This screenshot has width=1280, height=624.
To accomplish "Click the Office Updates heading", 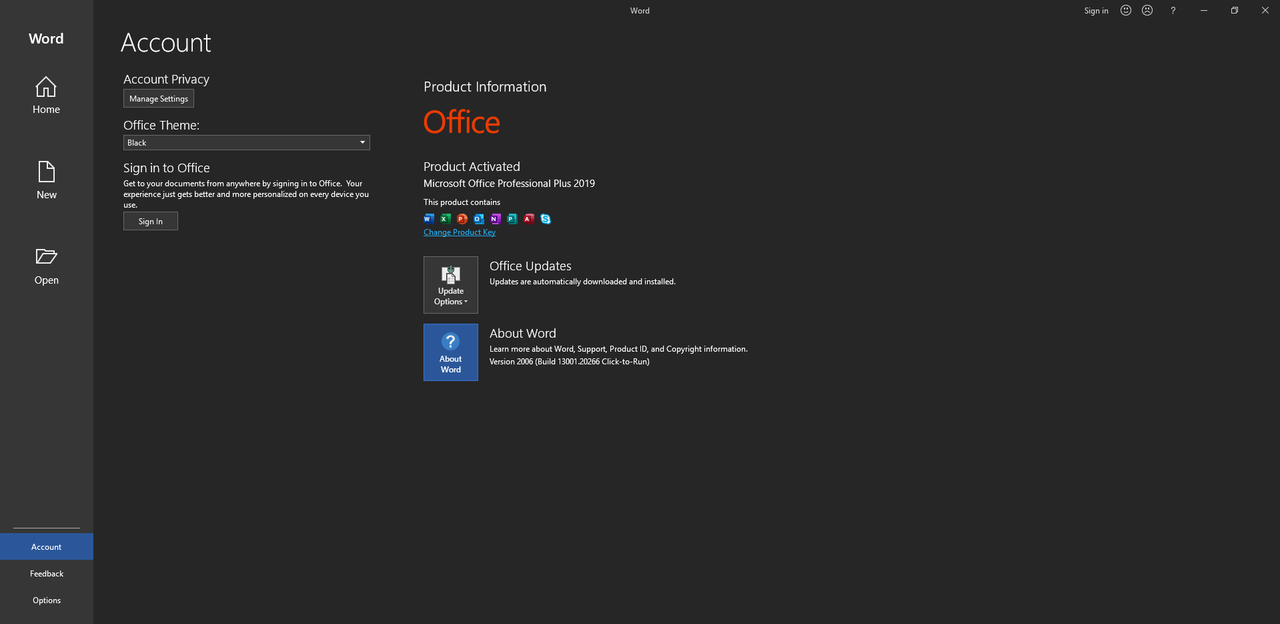I will point(530,266).
